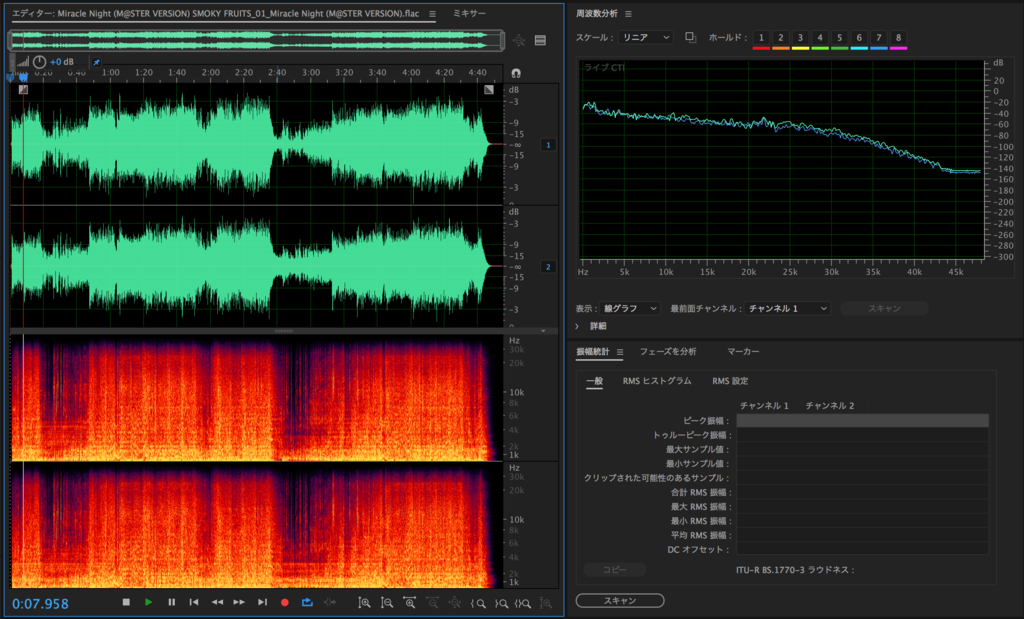Zoom in at out point
Image resolution: width=1024 pixels, height=619 pixels.
tap(501, 603)
